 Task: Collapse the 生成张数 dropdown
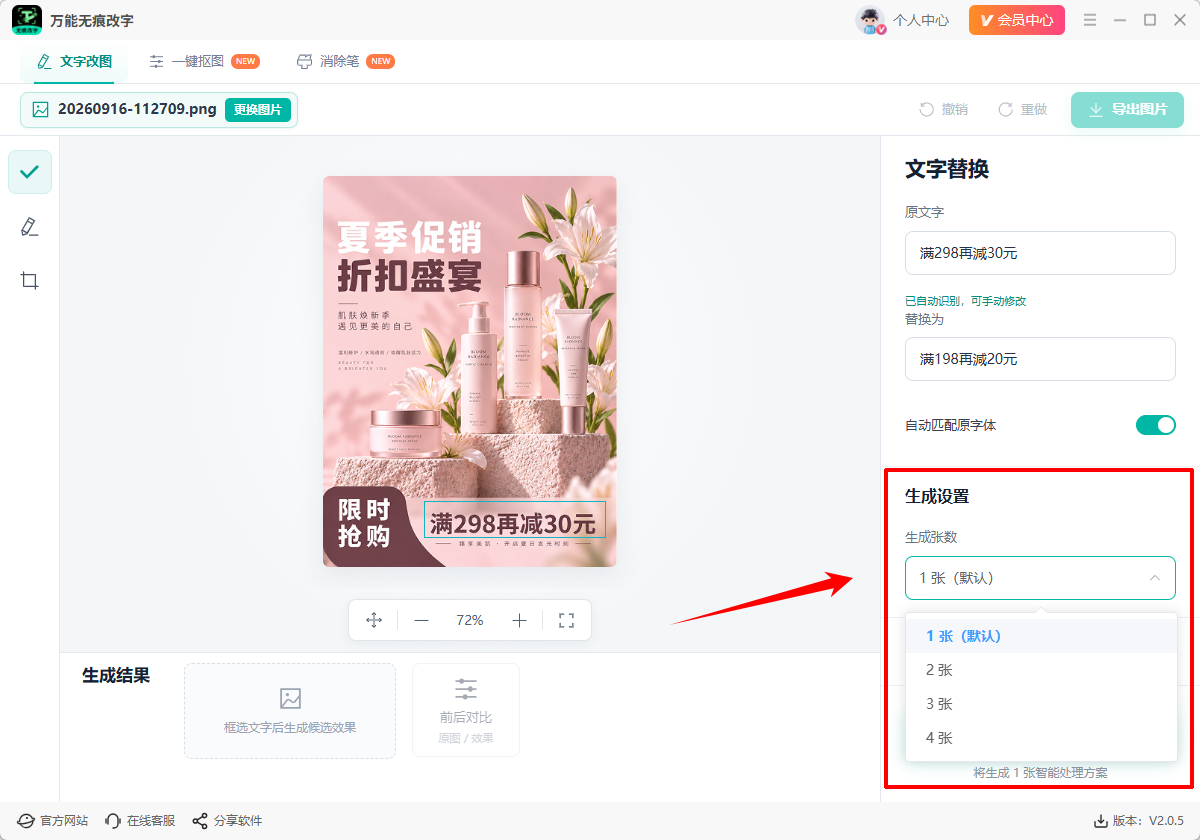pyautogui.click(x=1040, y=578)
